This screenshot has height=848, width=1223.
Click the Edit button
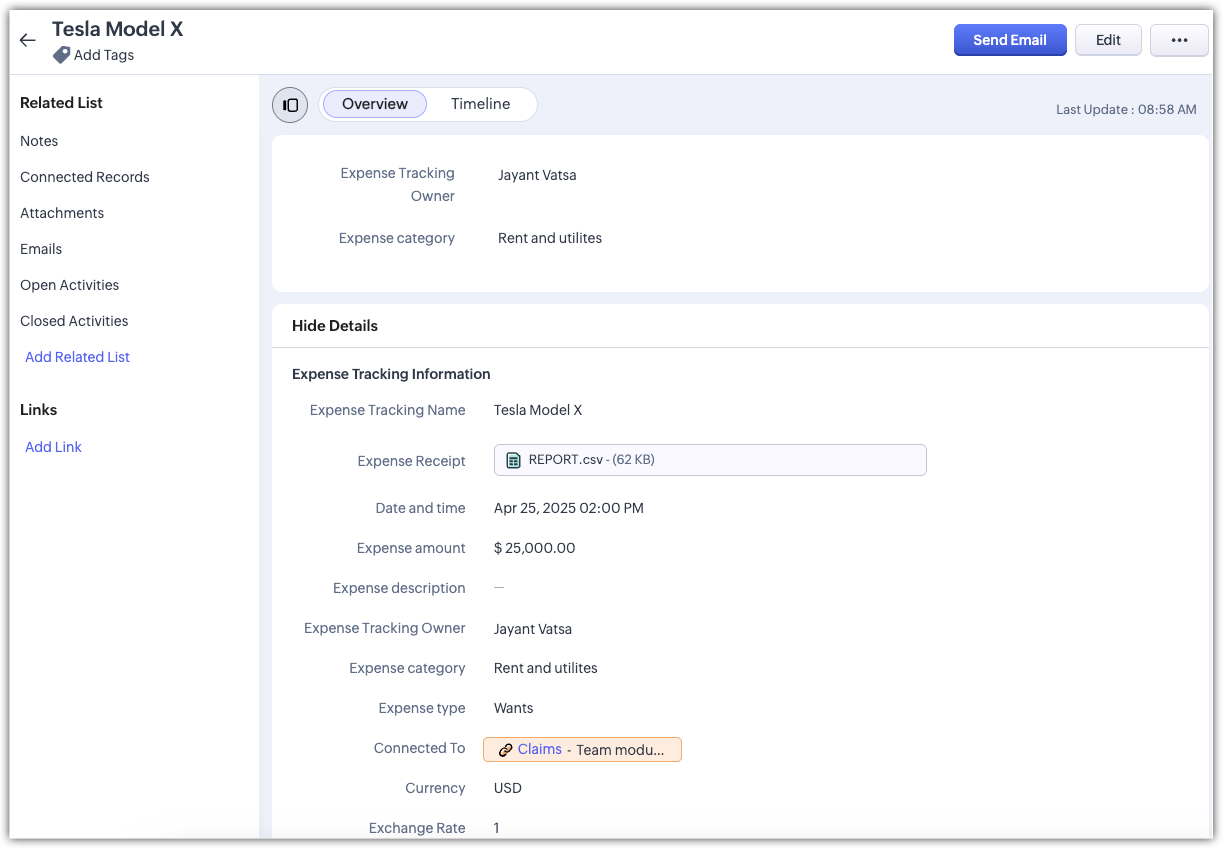click(1108, 40)
